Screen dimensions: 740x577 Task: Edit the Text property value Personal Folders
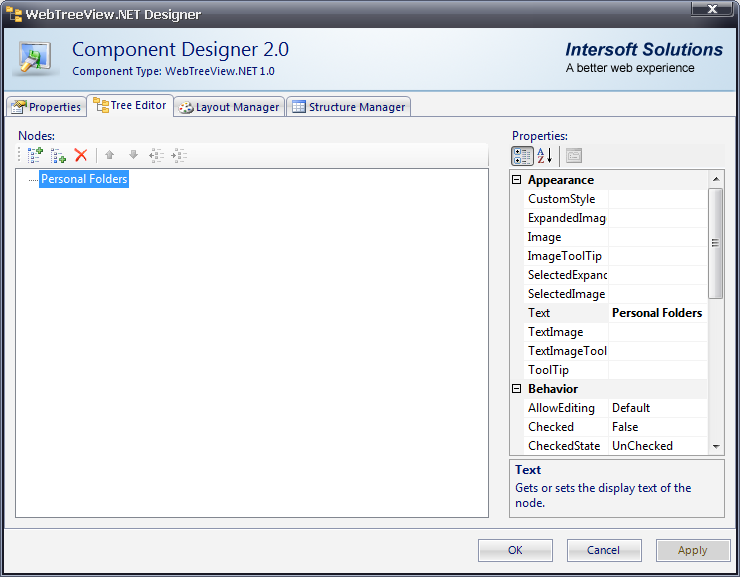tap(657, 313)
